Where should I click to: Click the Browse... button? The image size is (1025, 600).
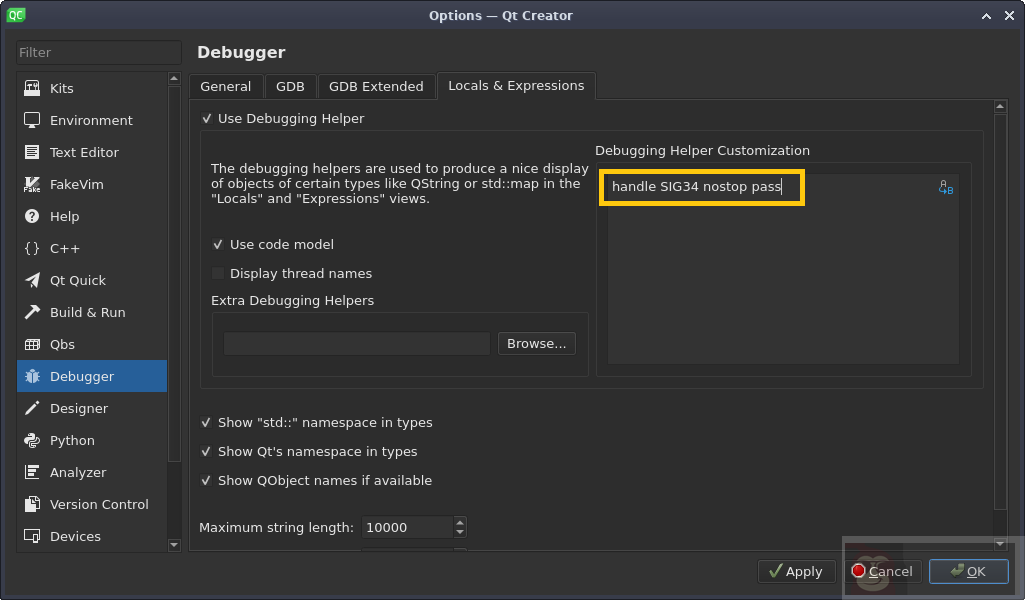[536, 343]
